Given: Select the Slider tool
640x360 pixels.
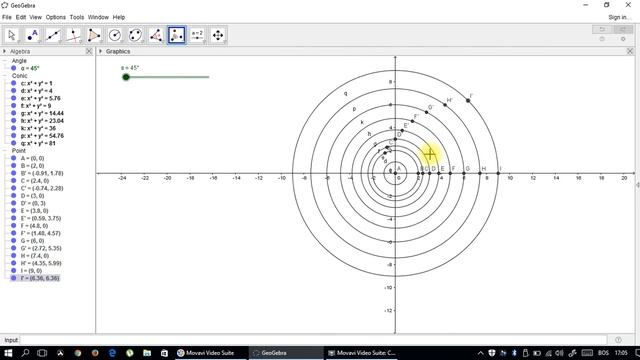Looking at the screenshot, I should (x=197, y=35).
